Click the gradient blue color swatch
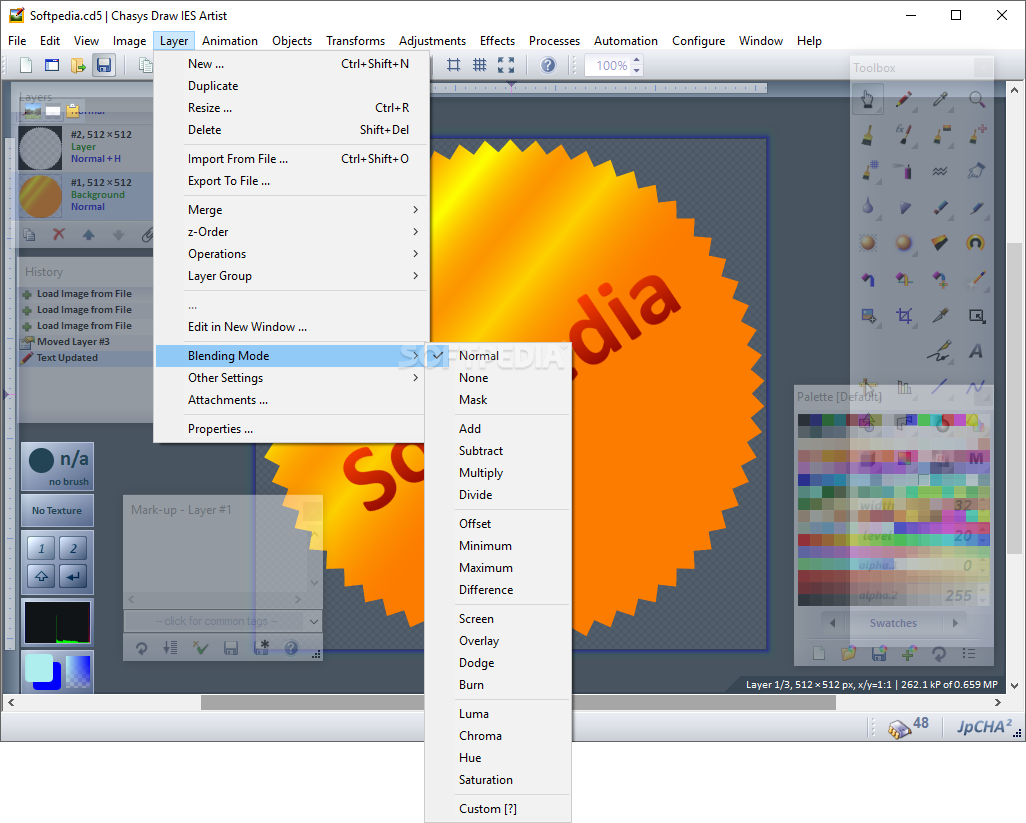This screenshot has height=823, width=1026. tap(78, 672)
